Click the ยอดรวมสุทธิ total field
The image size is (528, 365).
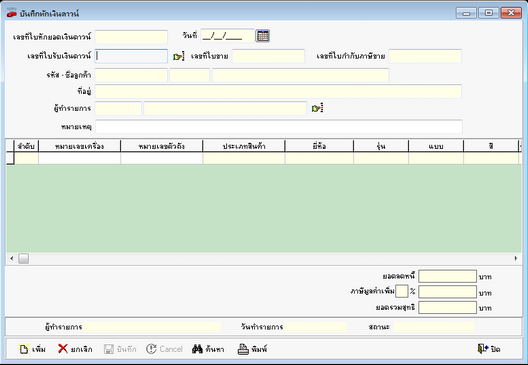(x=447, y=307)
